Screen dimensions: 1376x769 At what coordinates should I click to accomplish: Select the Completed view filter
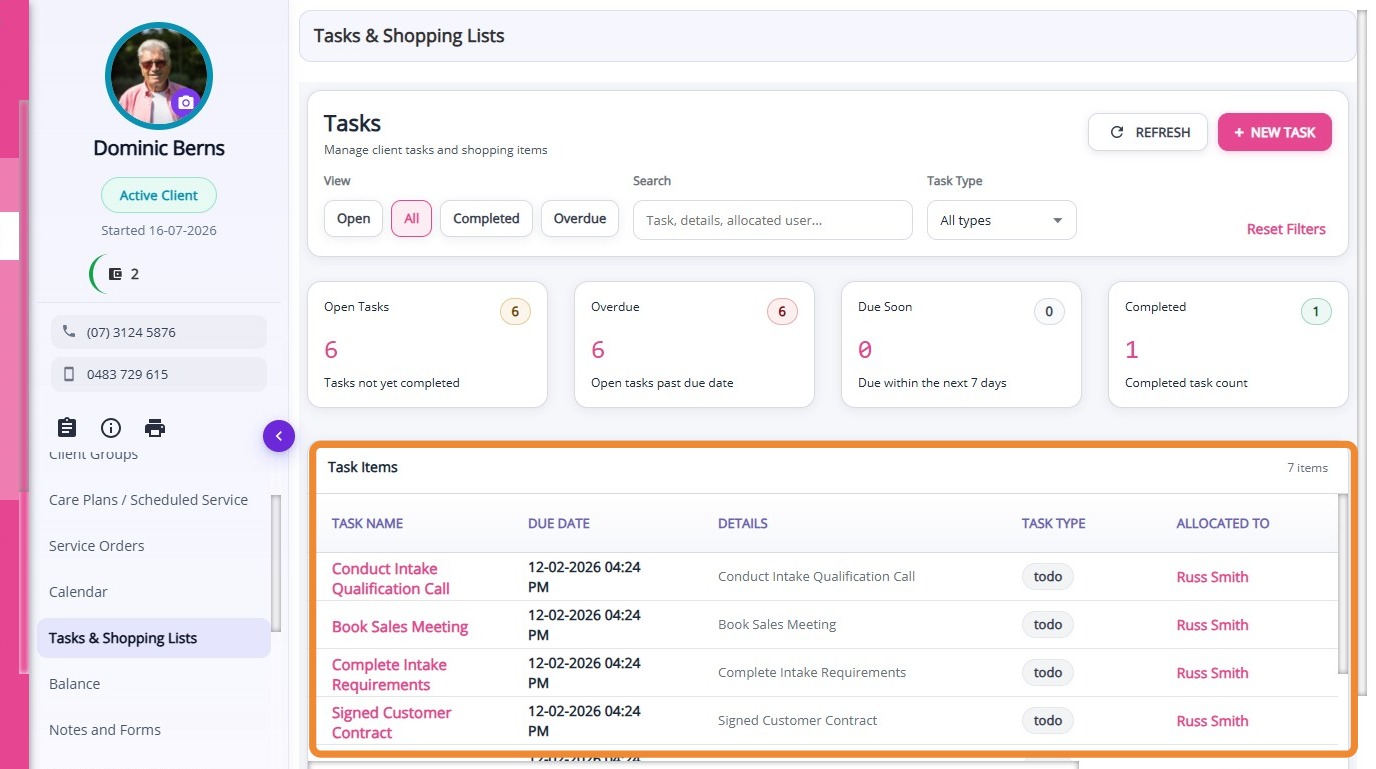(486, 219)
